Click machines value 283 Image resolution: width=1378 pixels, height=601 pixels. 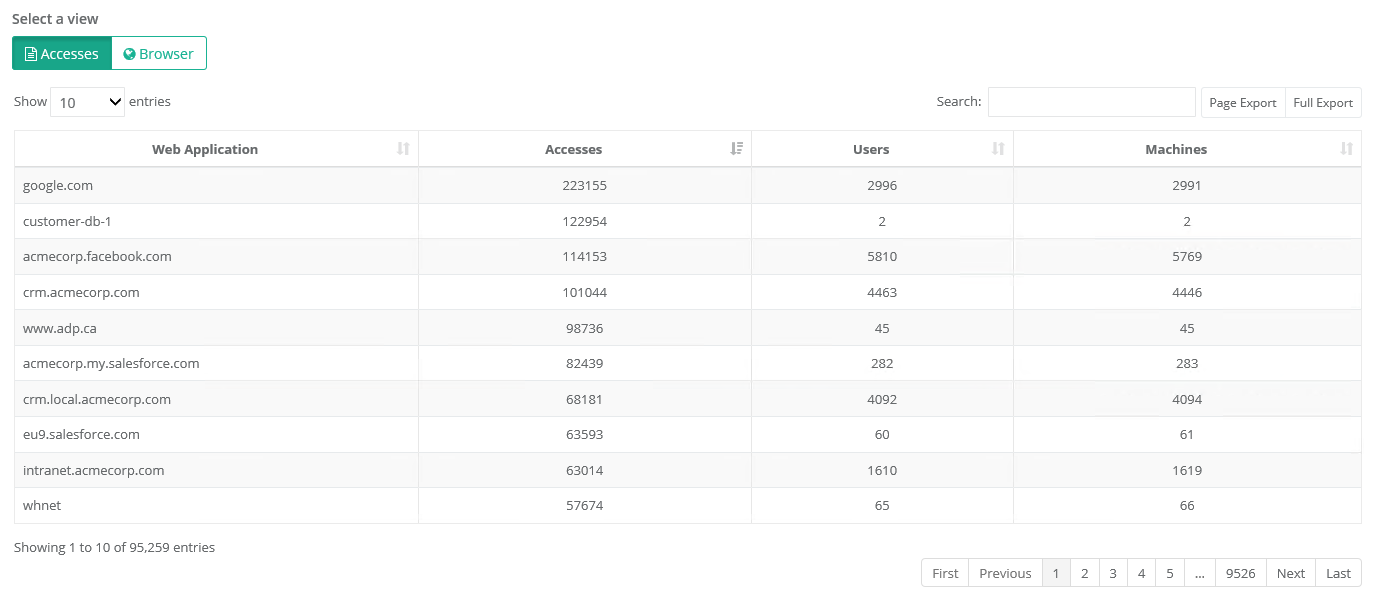[1187, 363]
